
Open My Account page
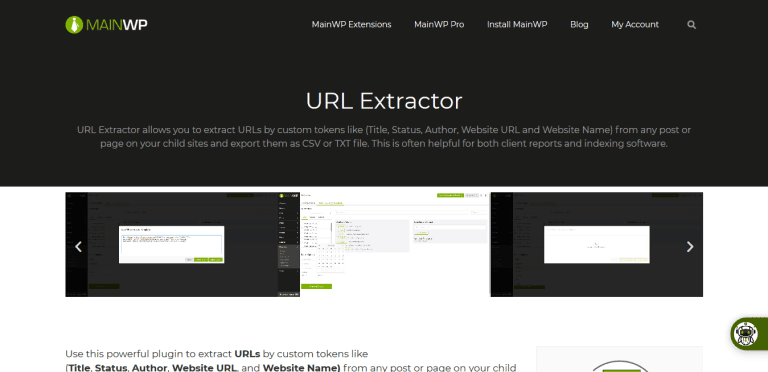pyautogui.click(x=635, y=24)
